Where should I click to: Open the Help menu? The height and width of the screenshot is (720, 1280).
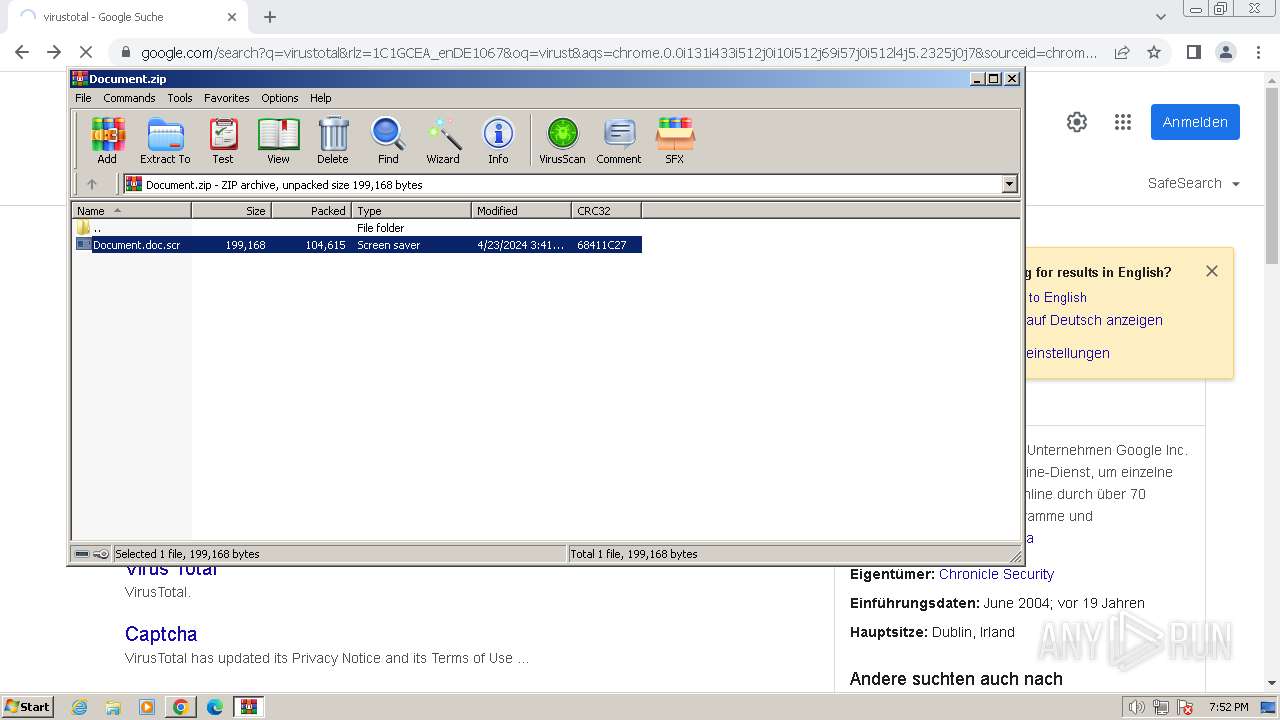320,98
